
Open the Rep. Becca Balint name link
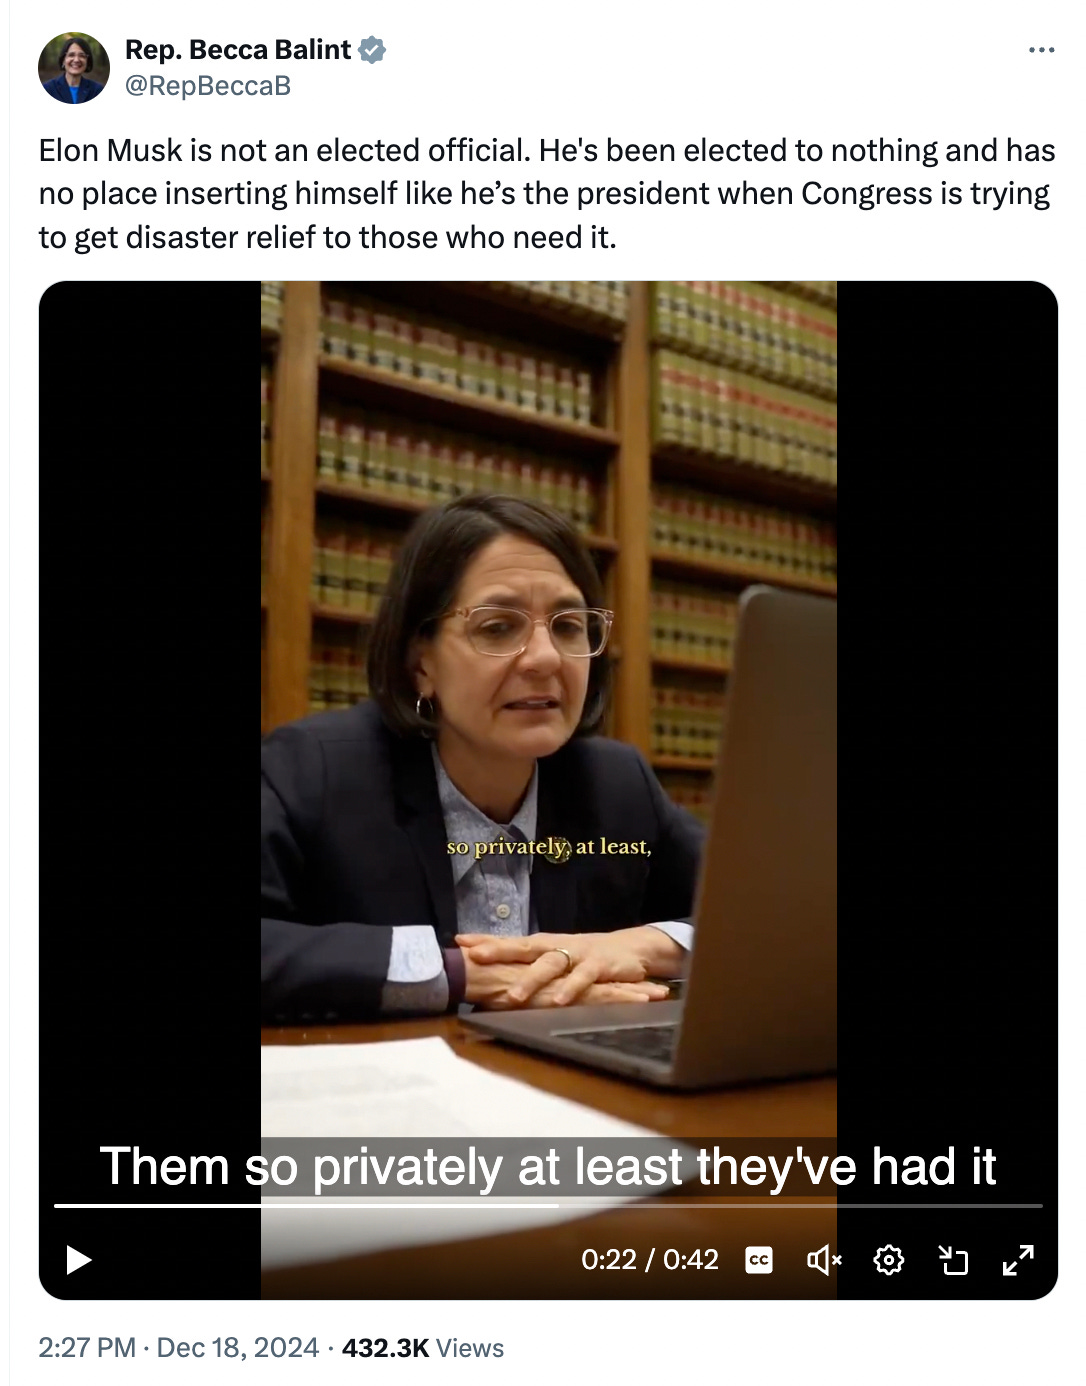tap(238, 50)
